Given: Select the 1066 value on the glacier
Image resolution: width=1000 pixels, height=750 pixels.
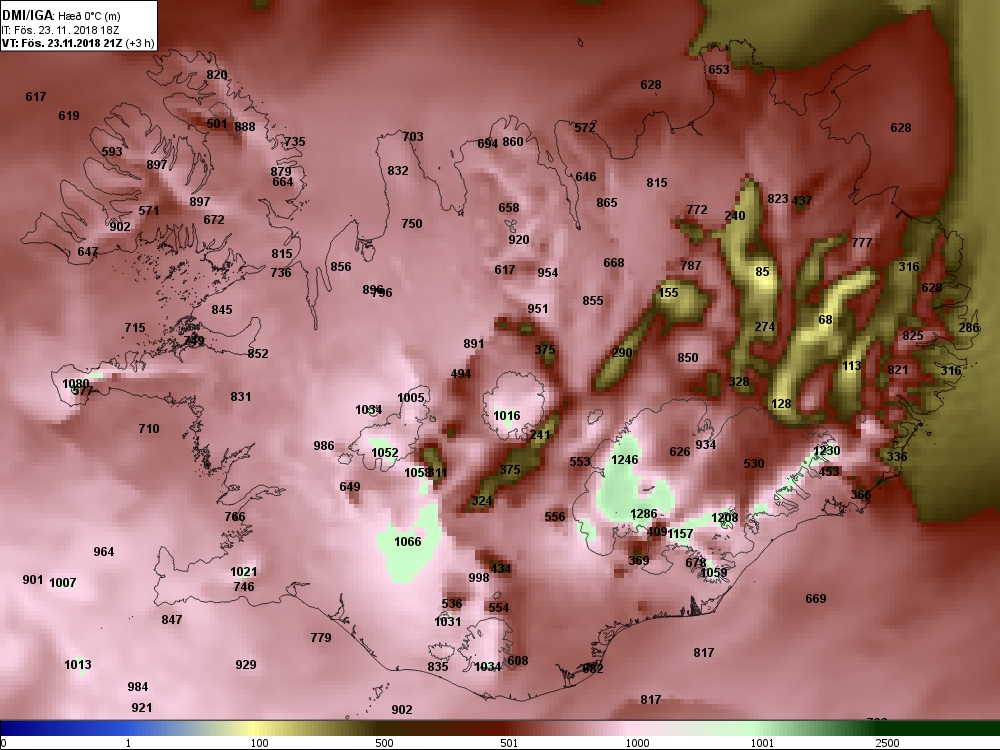Looking at the screenshot, I should click(408, 542).
